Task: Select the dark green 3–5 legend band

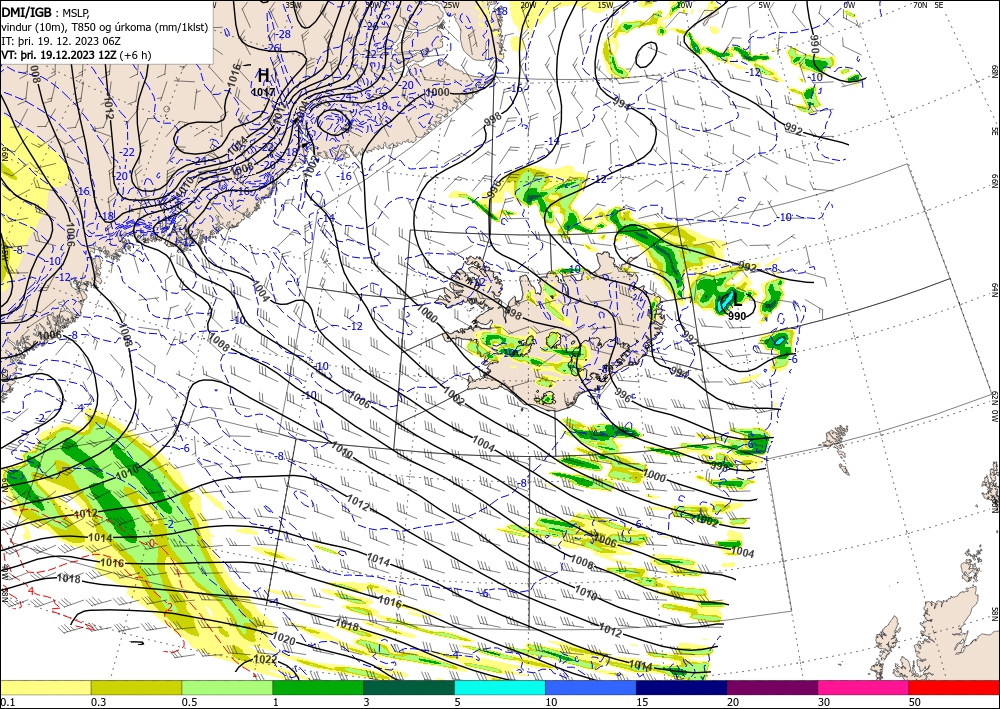Action: pyautogui.click(x=409, y=687)
